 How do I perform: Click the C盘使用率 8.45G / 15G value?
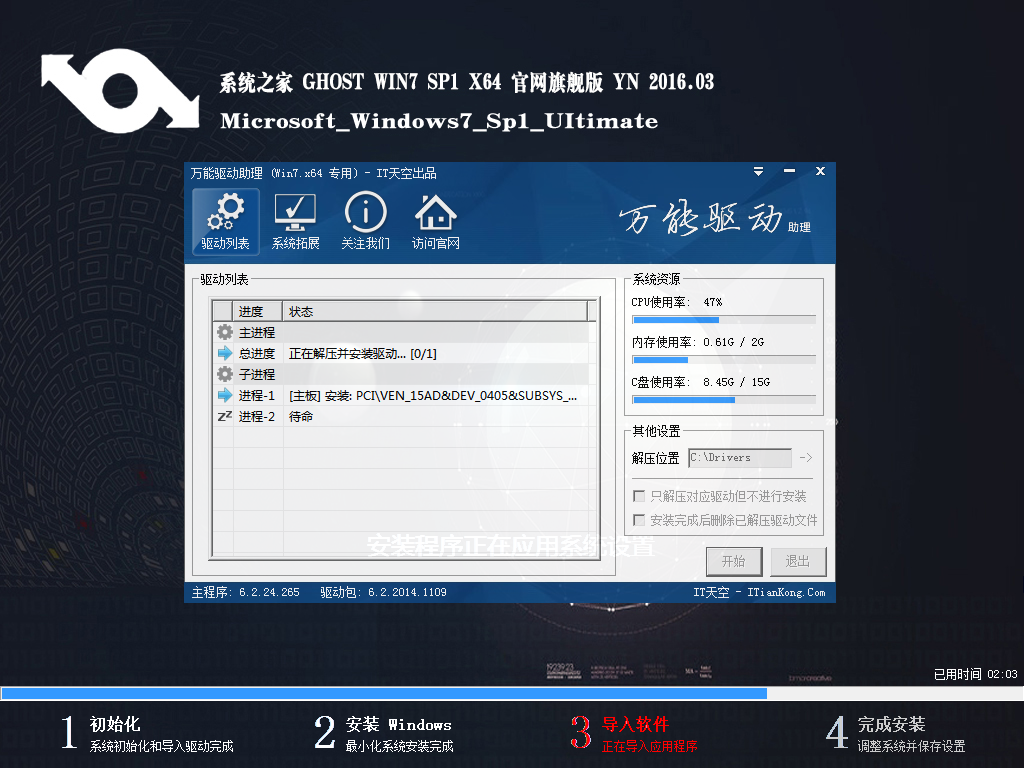pyautogui.click(x=737, y=382)
